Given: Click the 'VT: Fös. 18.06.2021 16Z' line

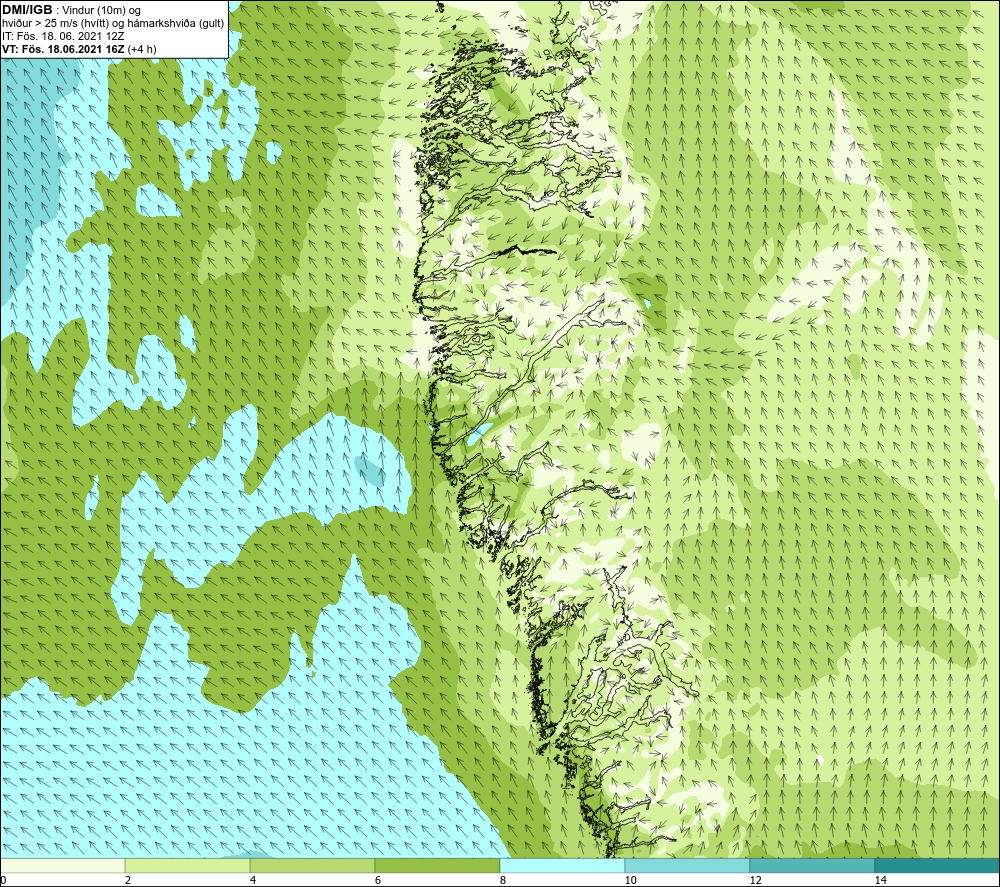Looking at the screenshot, I should (63, 49).
